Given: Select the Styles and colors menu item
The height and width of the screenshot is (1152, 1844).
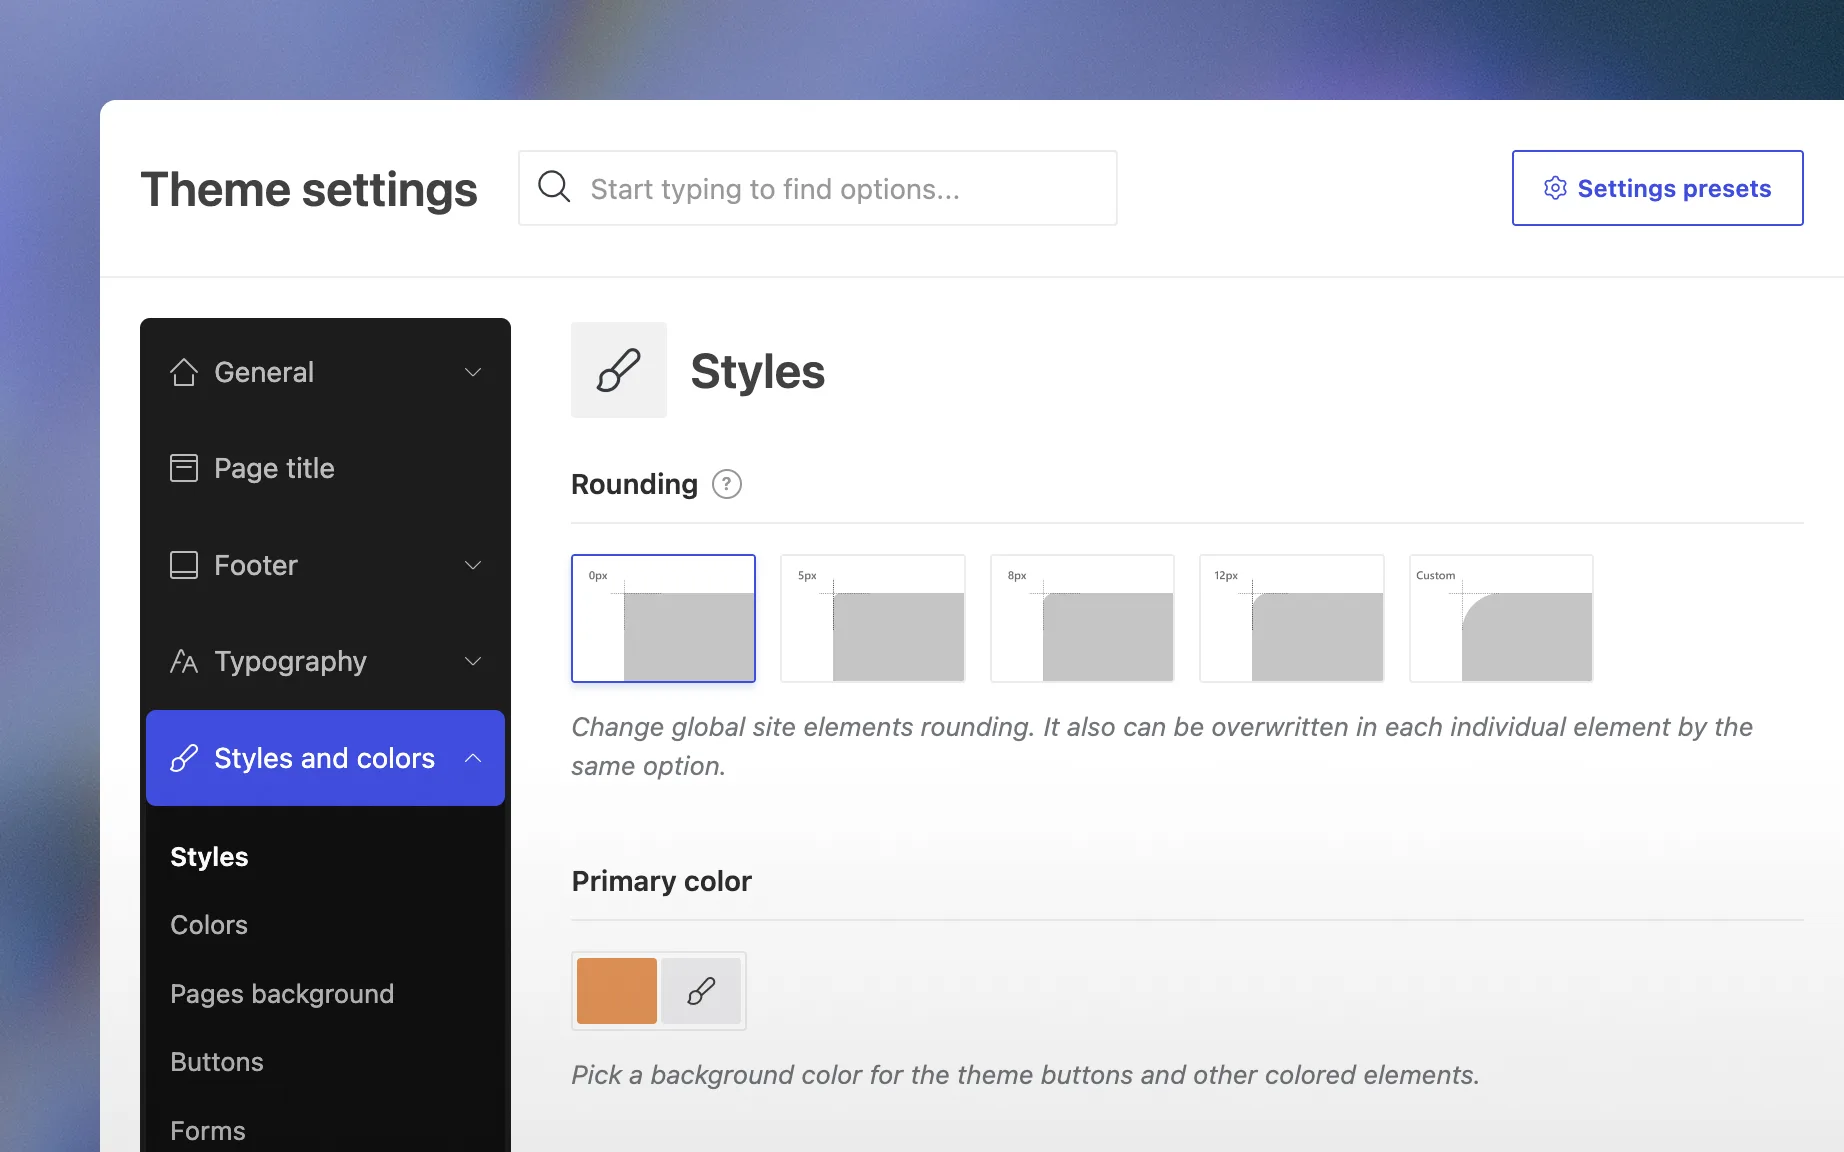Looking at the screenshot, I should pyautogui.click(x=325, y=758).
